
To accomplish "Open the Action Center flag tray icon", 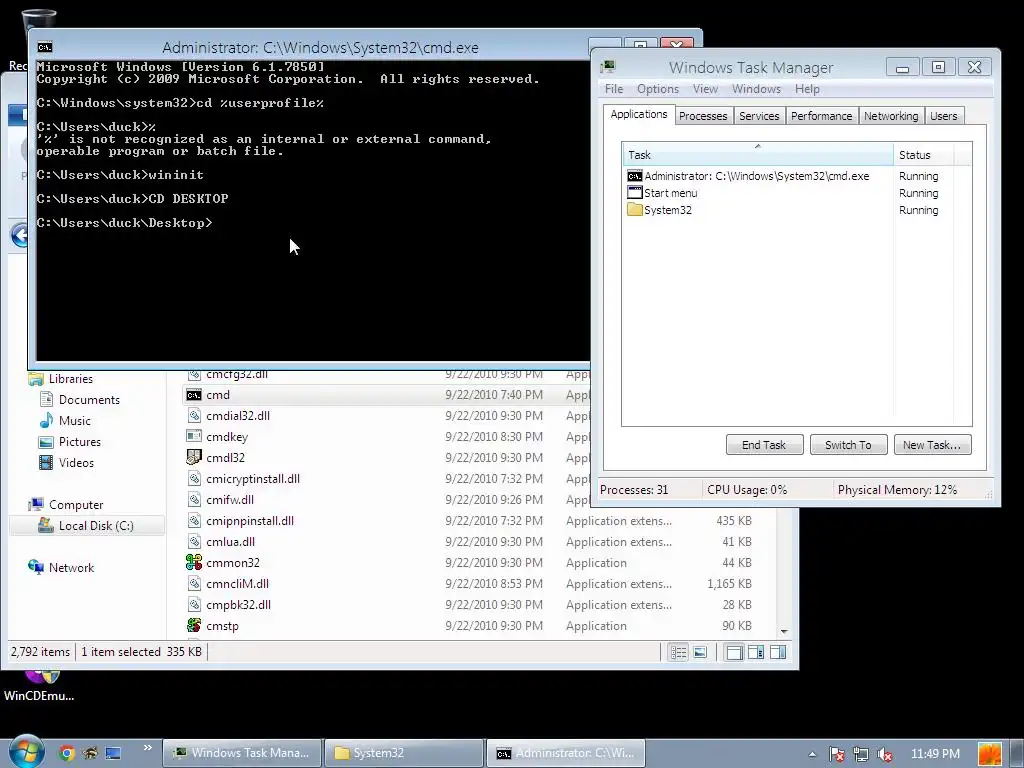I will click(x=837, y=754).
